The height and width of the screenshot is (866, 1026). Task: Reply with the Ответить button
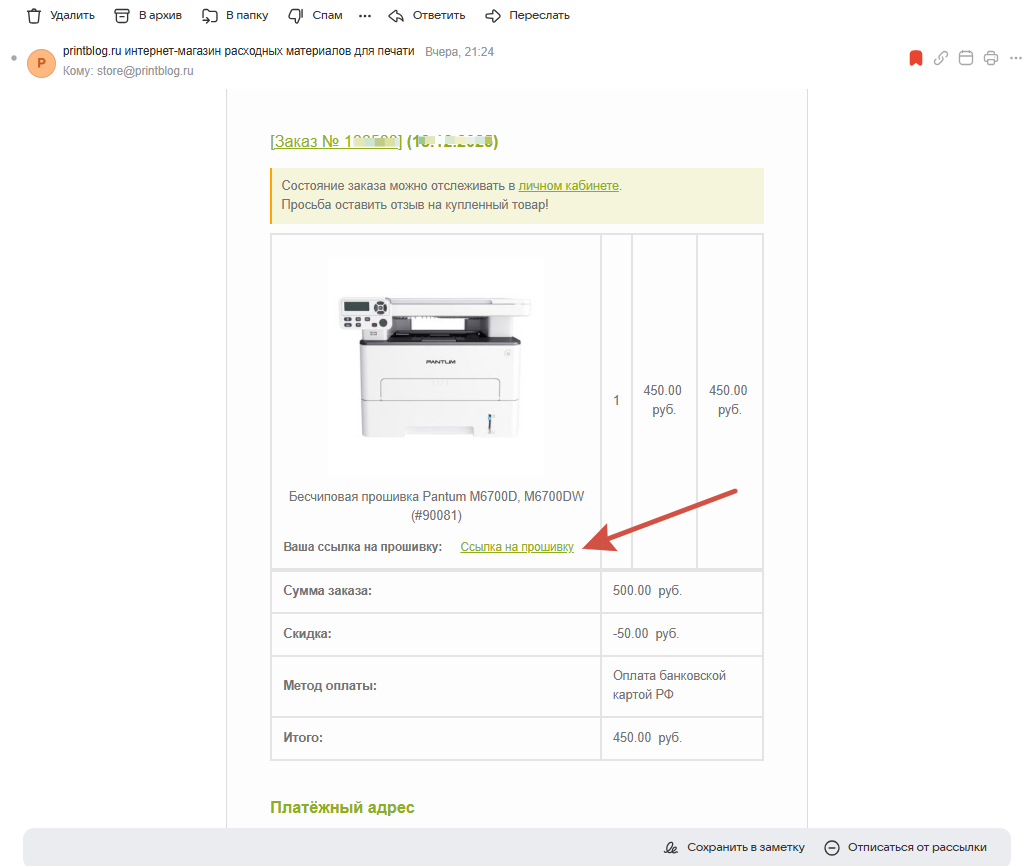click(x=426, y=16)
